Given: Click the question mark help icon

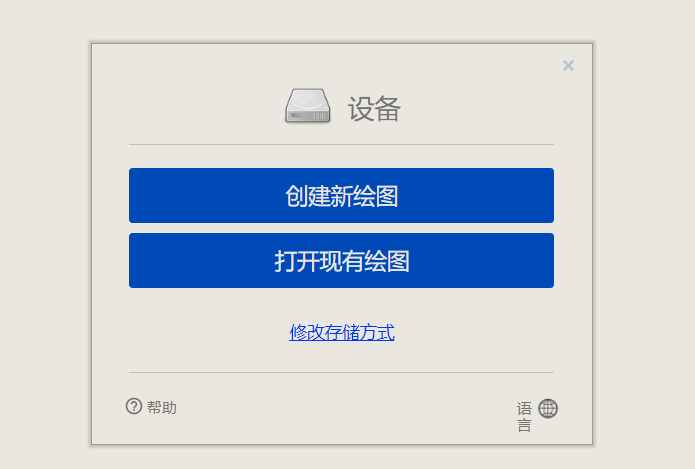Looking at the screenshot, I should point(133,406).
